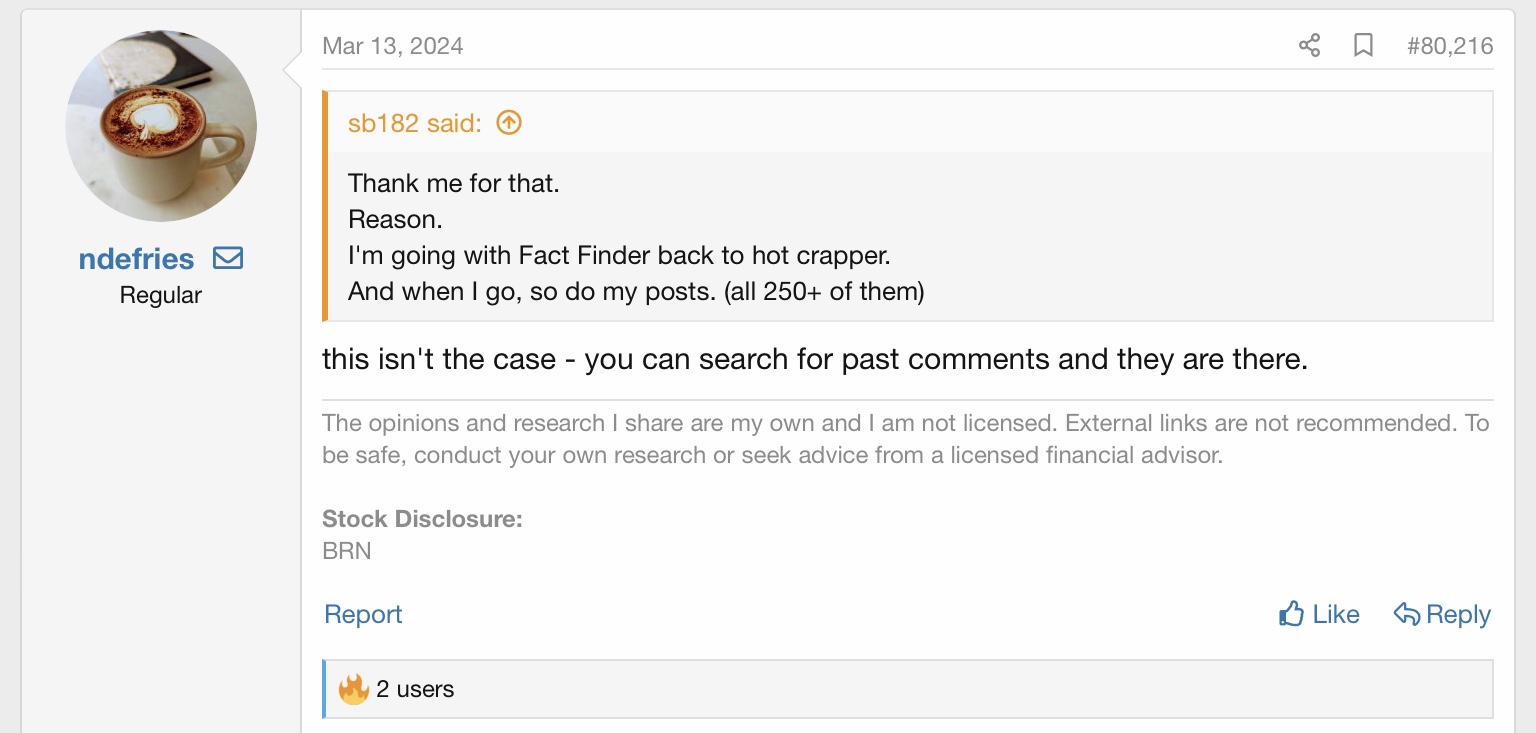Click the Mar 13, 2024 post date
Image resolution: width=1536 pixels, height=733 pixels.
(393, 46)
